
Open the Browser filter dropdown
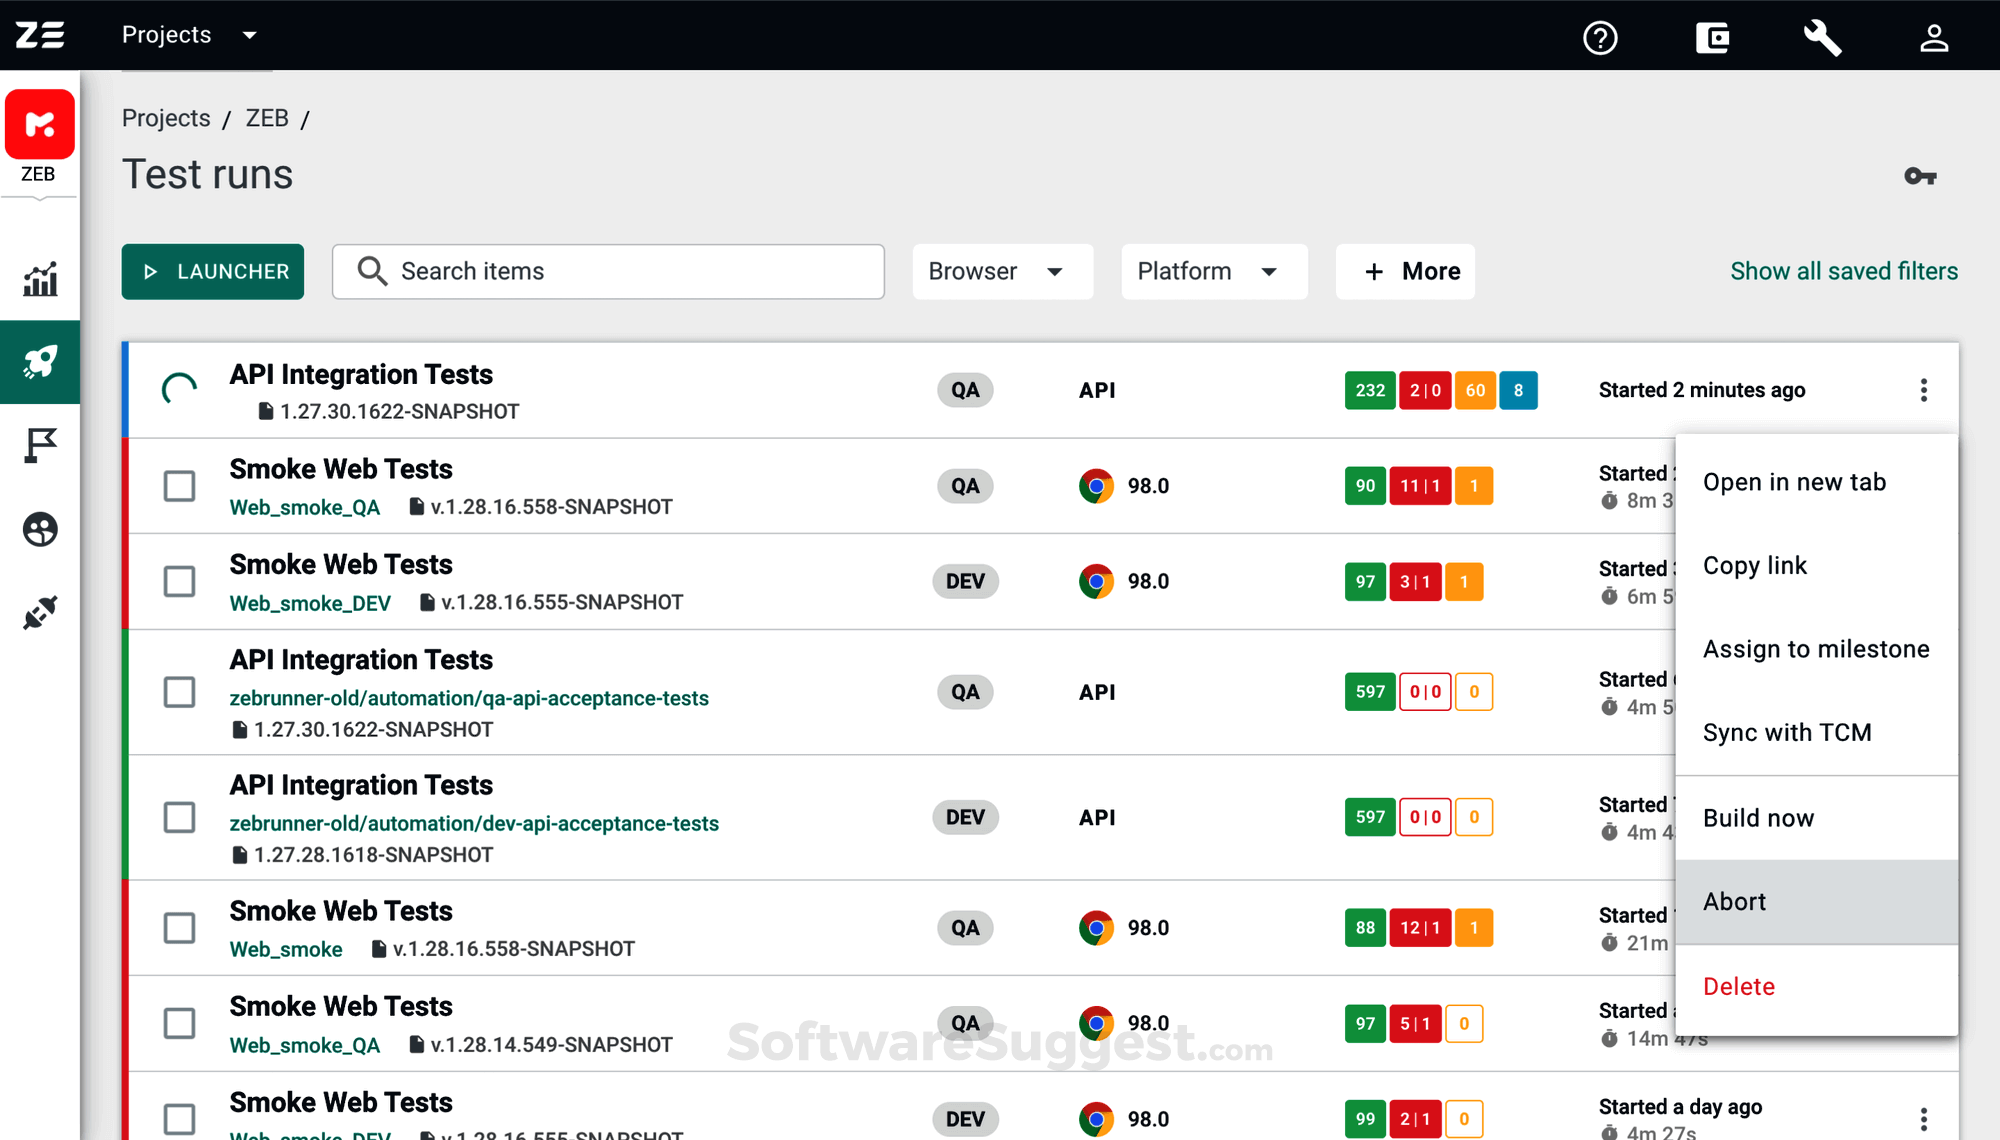(1001, 271)
